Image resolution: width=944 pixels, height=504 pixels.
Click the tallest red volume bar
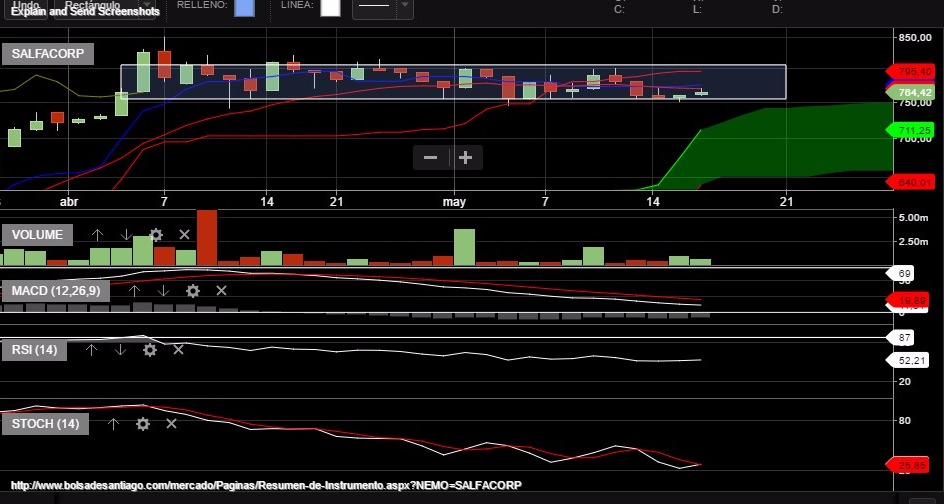207,238
